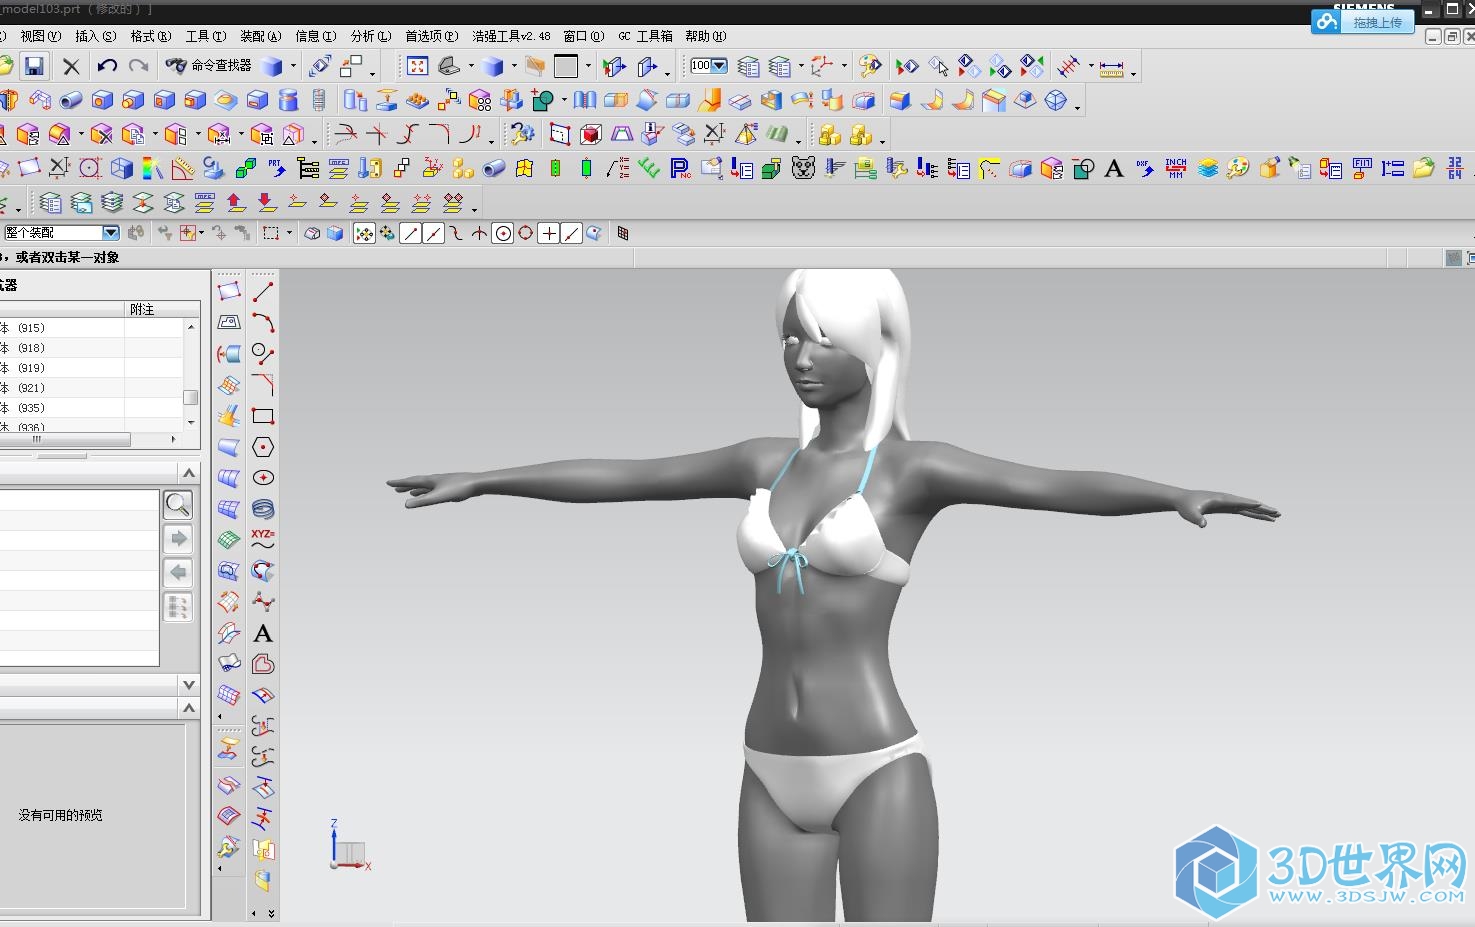Click the DXF export icon
Image resolution: width=1475 pixels, height=927 pixels.
click(x=1145, y=168)
